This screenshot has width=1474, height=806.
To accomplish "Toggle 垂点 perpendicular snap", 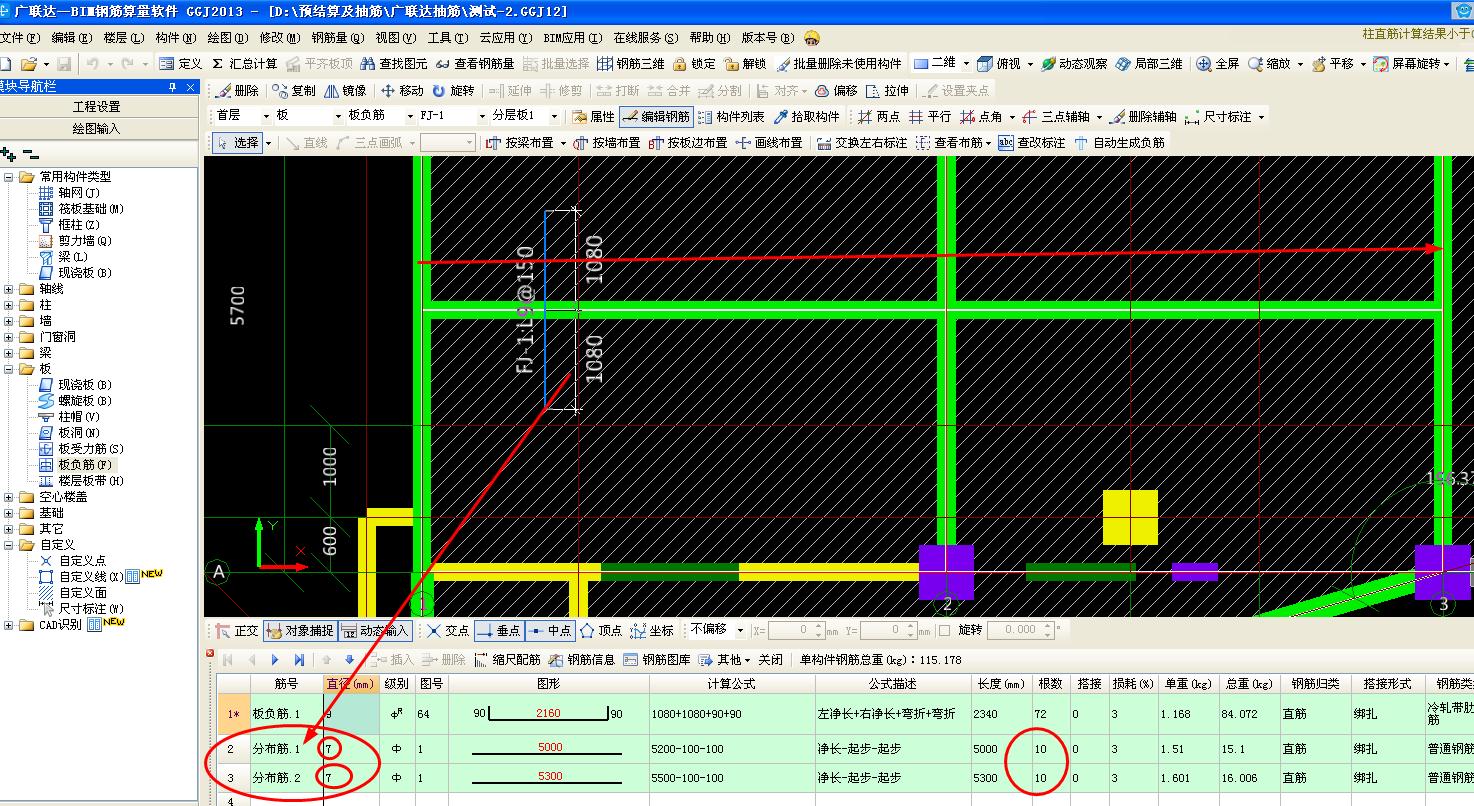I will tap(499, 631).
